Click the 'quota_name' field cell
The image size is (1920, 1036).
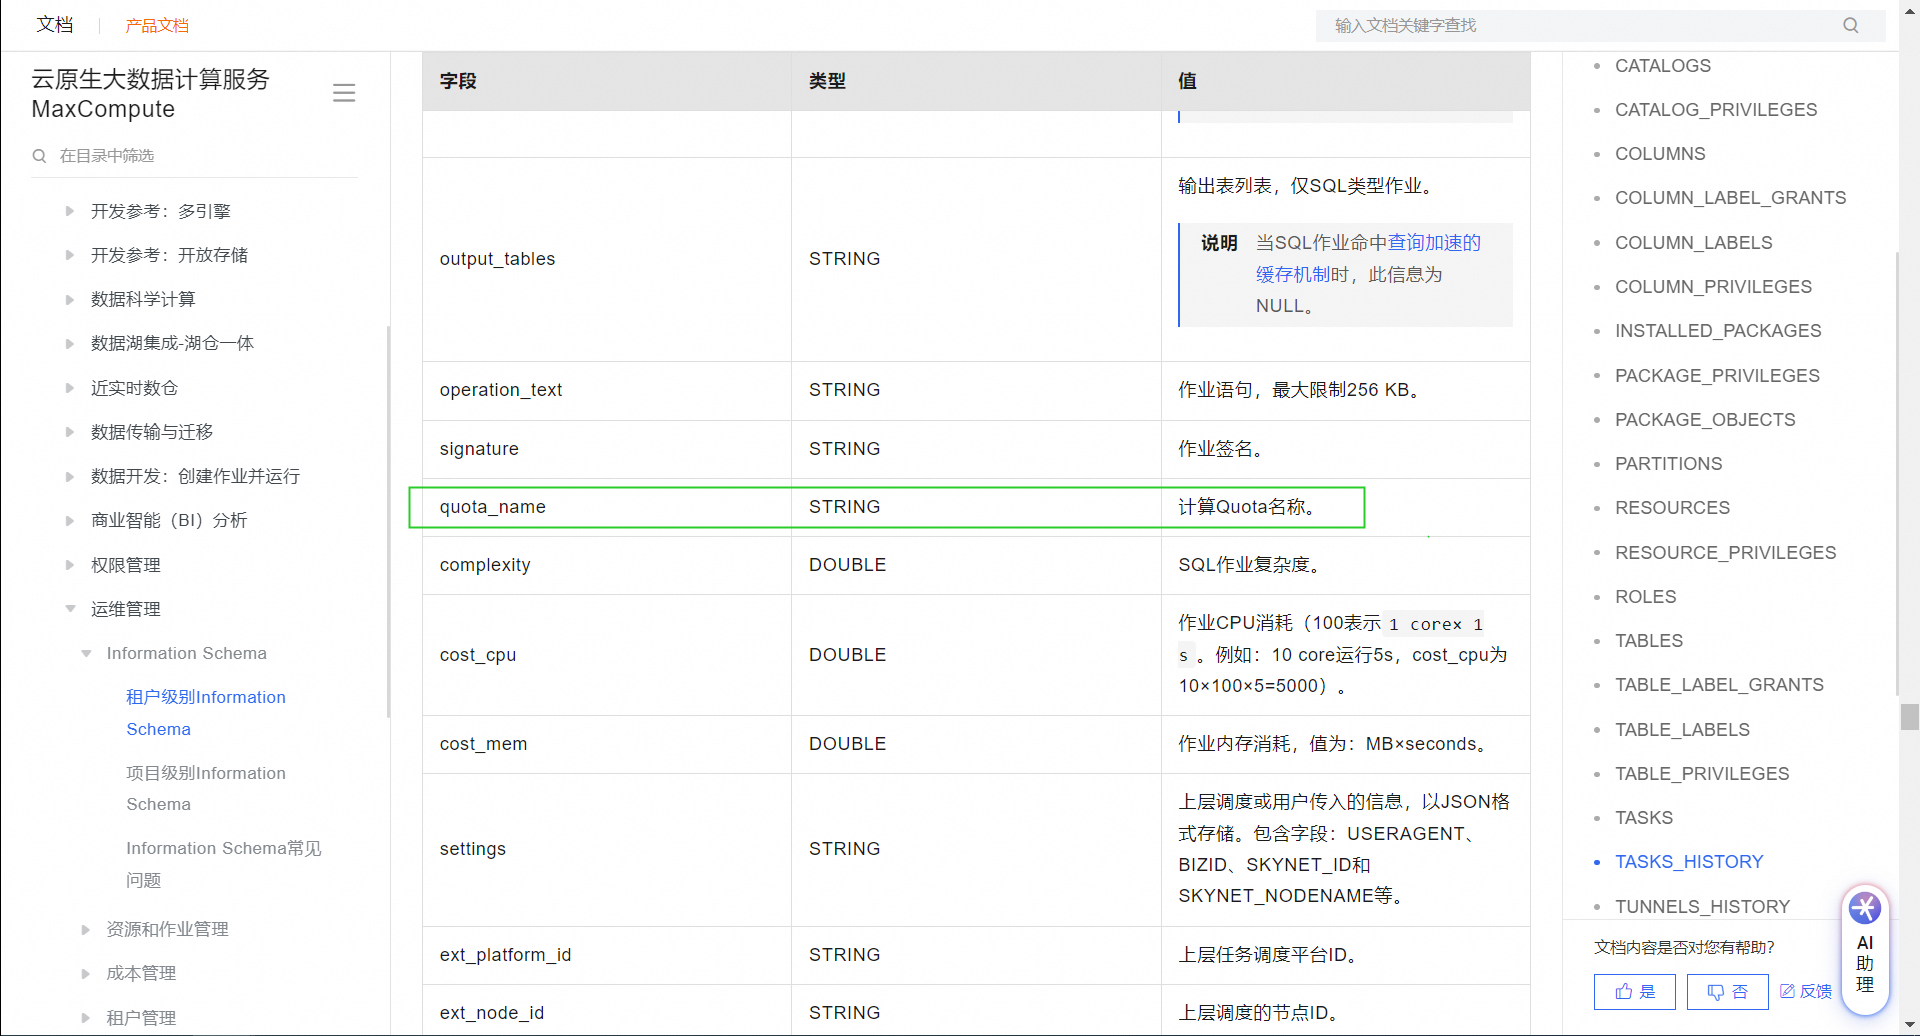tap(607, 507)
